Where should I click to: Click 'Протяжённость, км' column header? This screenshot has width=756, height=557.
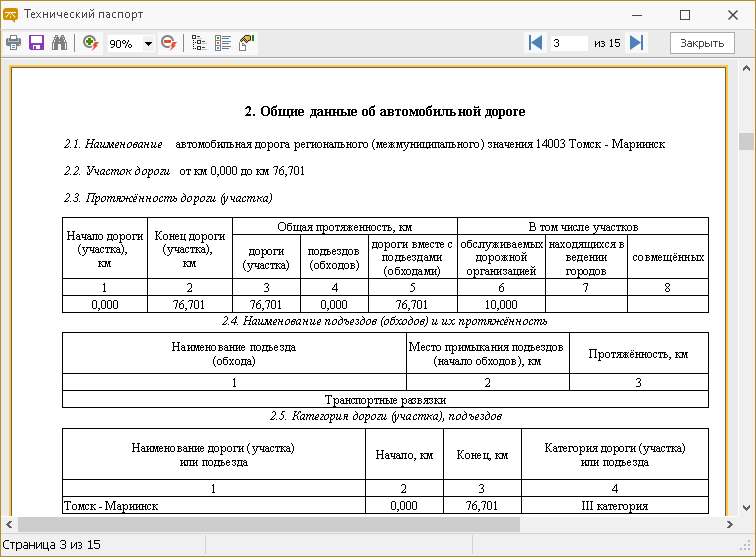pos(638,354)
